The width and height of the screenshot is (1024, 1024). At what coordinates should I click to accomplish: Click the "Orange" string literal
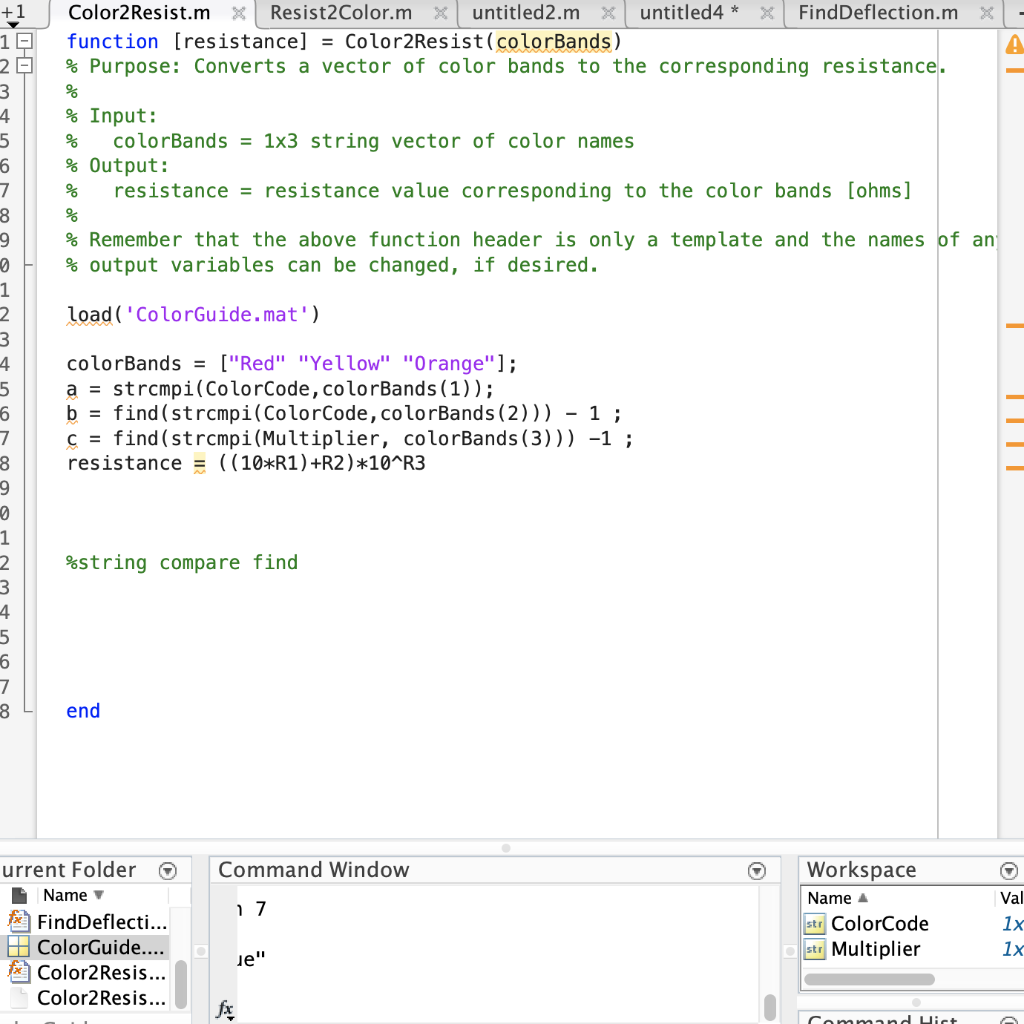(x=449, y=363)
